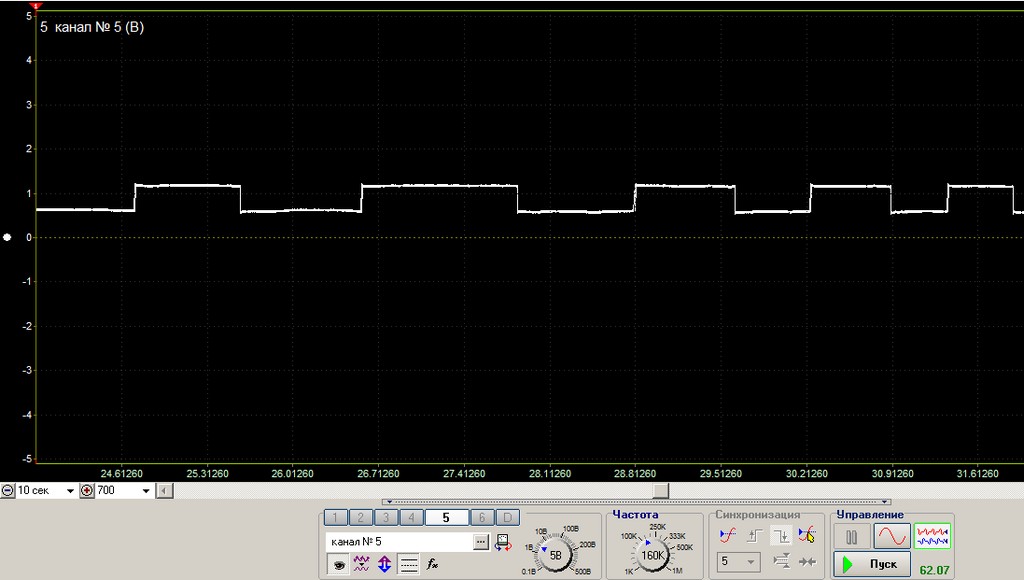Toggle channel 5 visibility eye icon

tap(338, 564)
